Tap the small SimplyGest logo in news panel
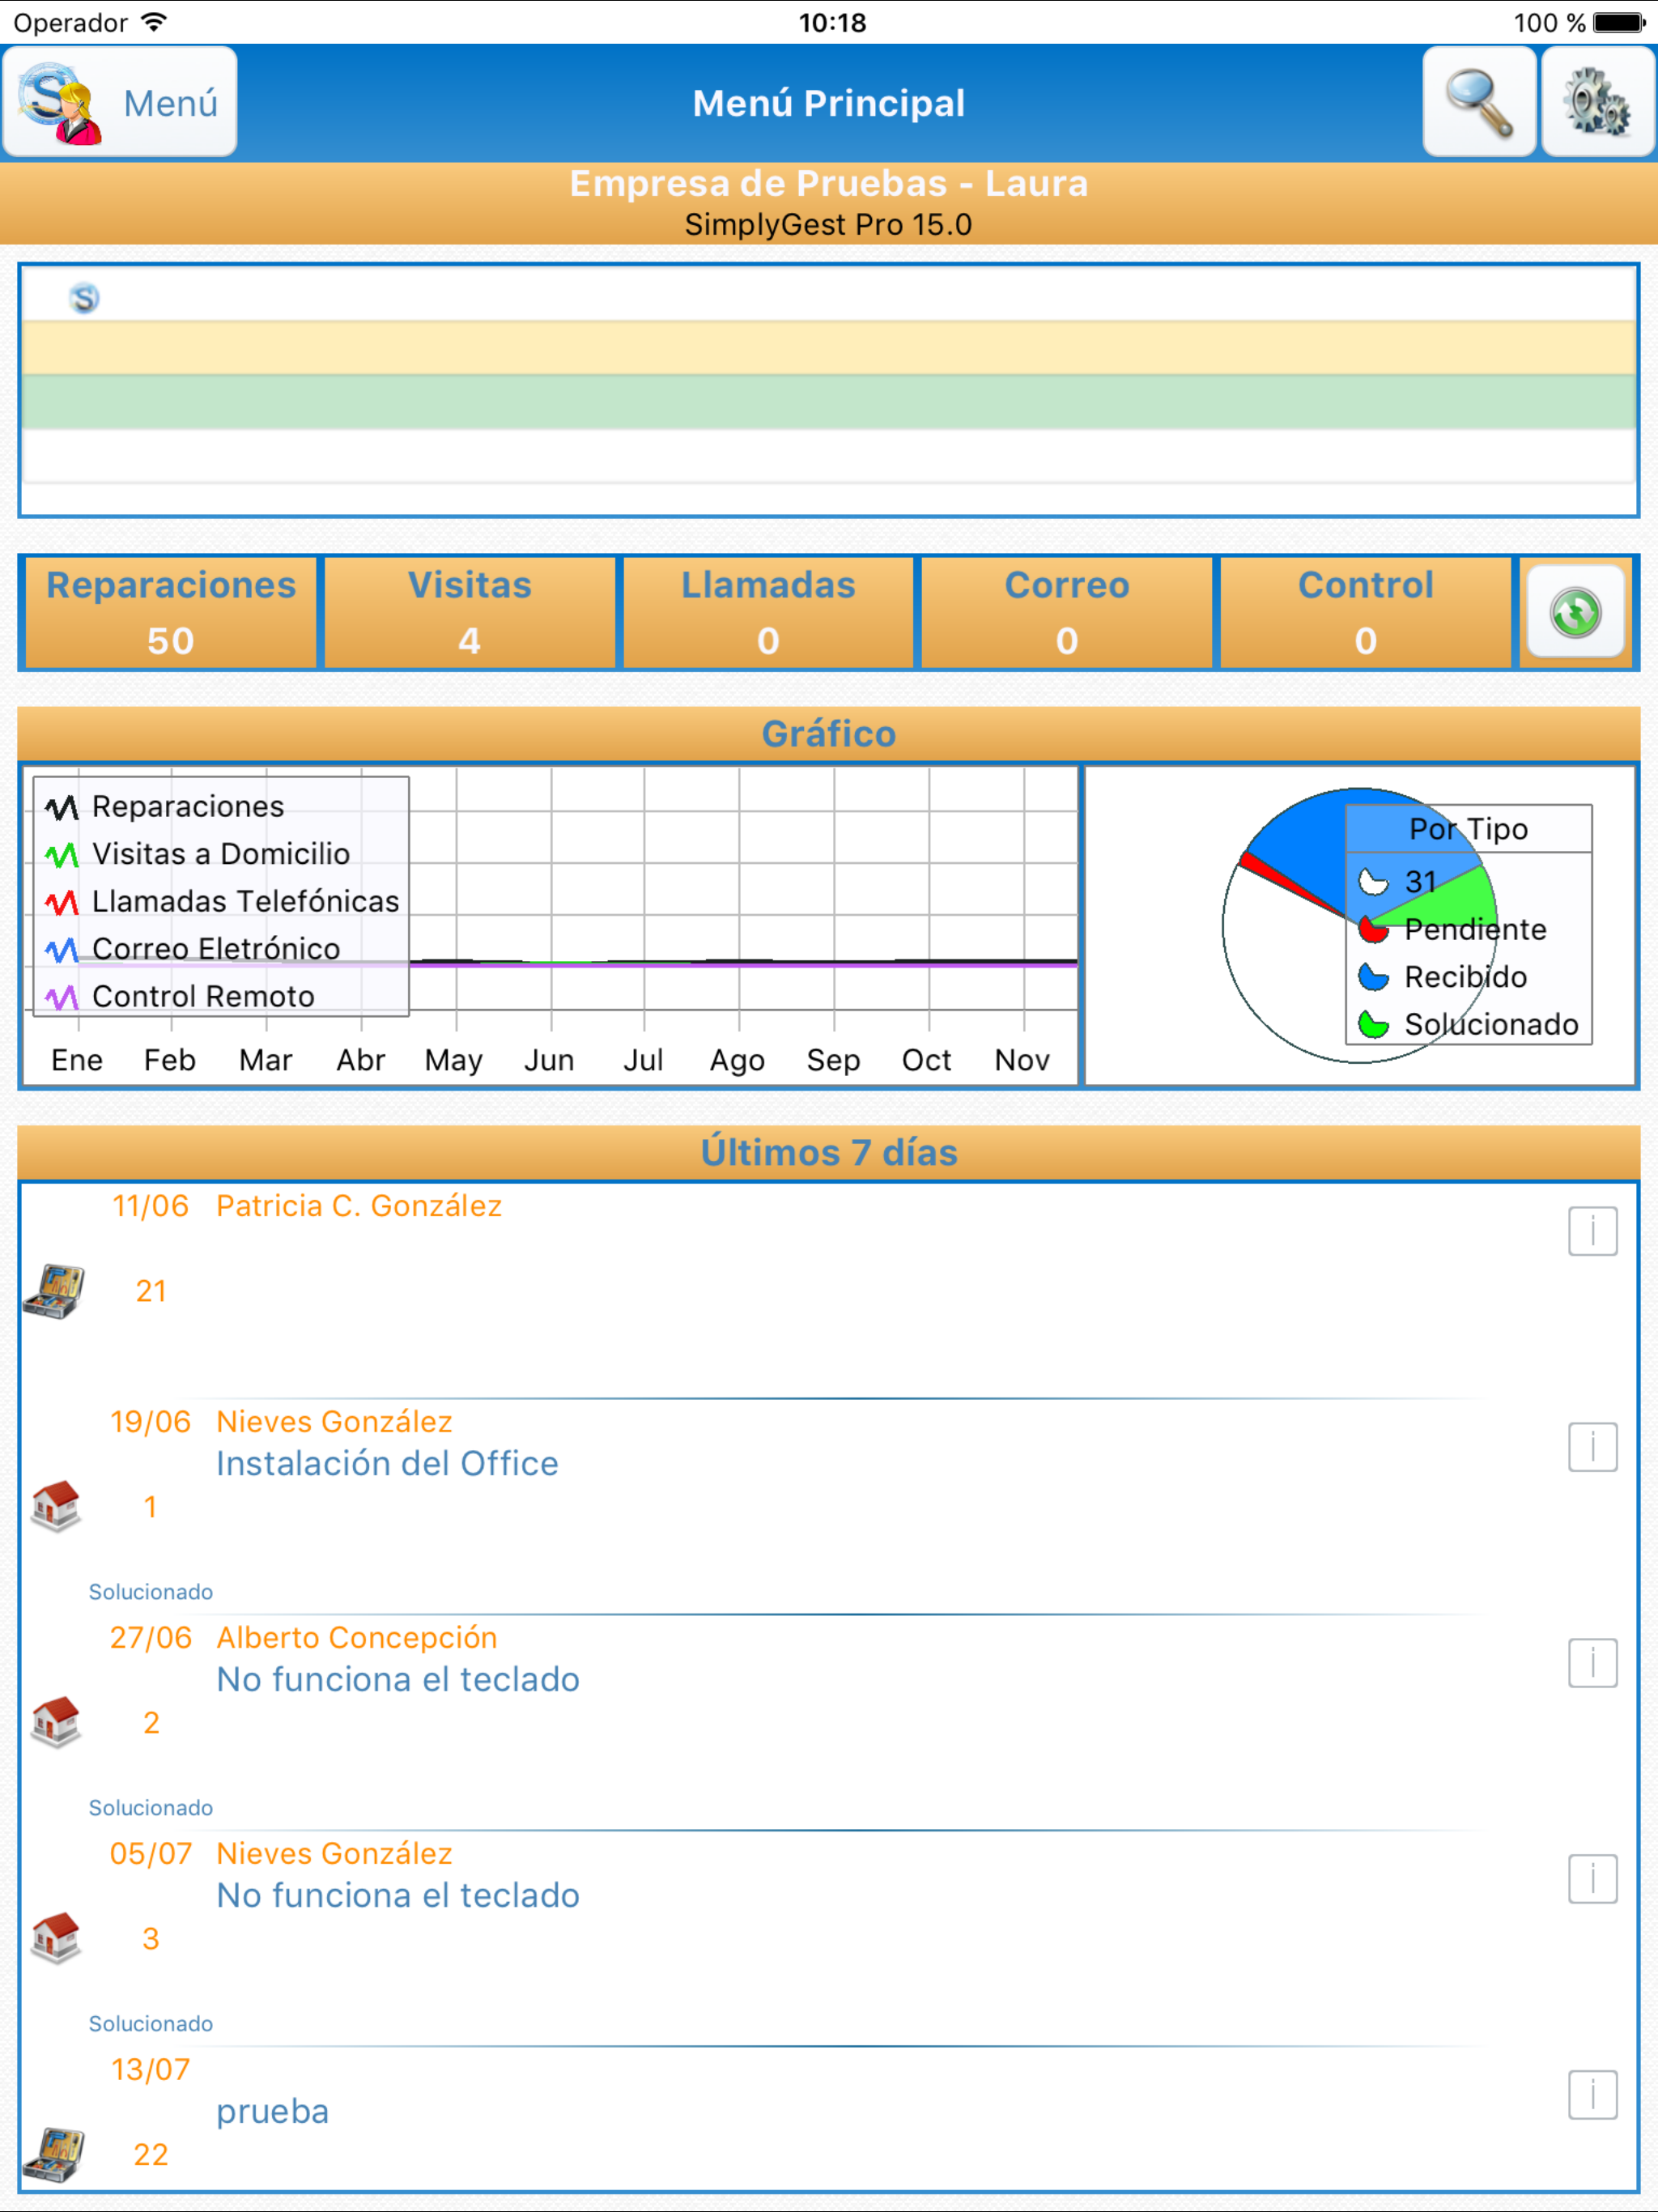 click(x=85, y=298)
